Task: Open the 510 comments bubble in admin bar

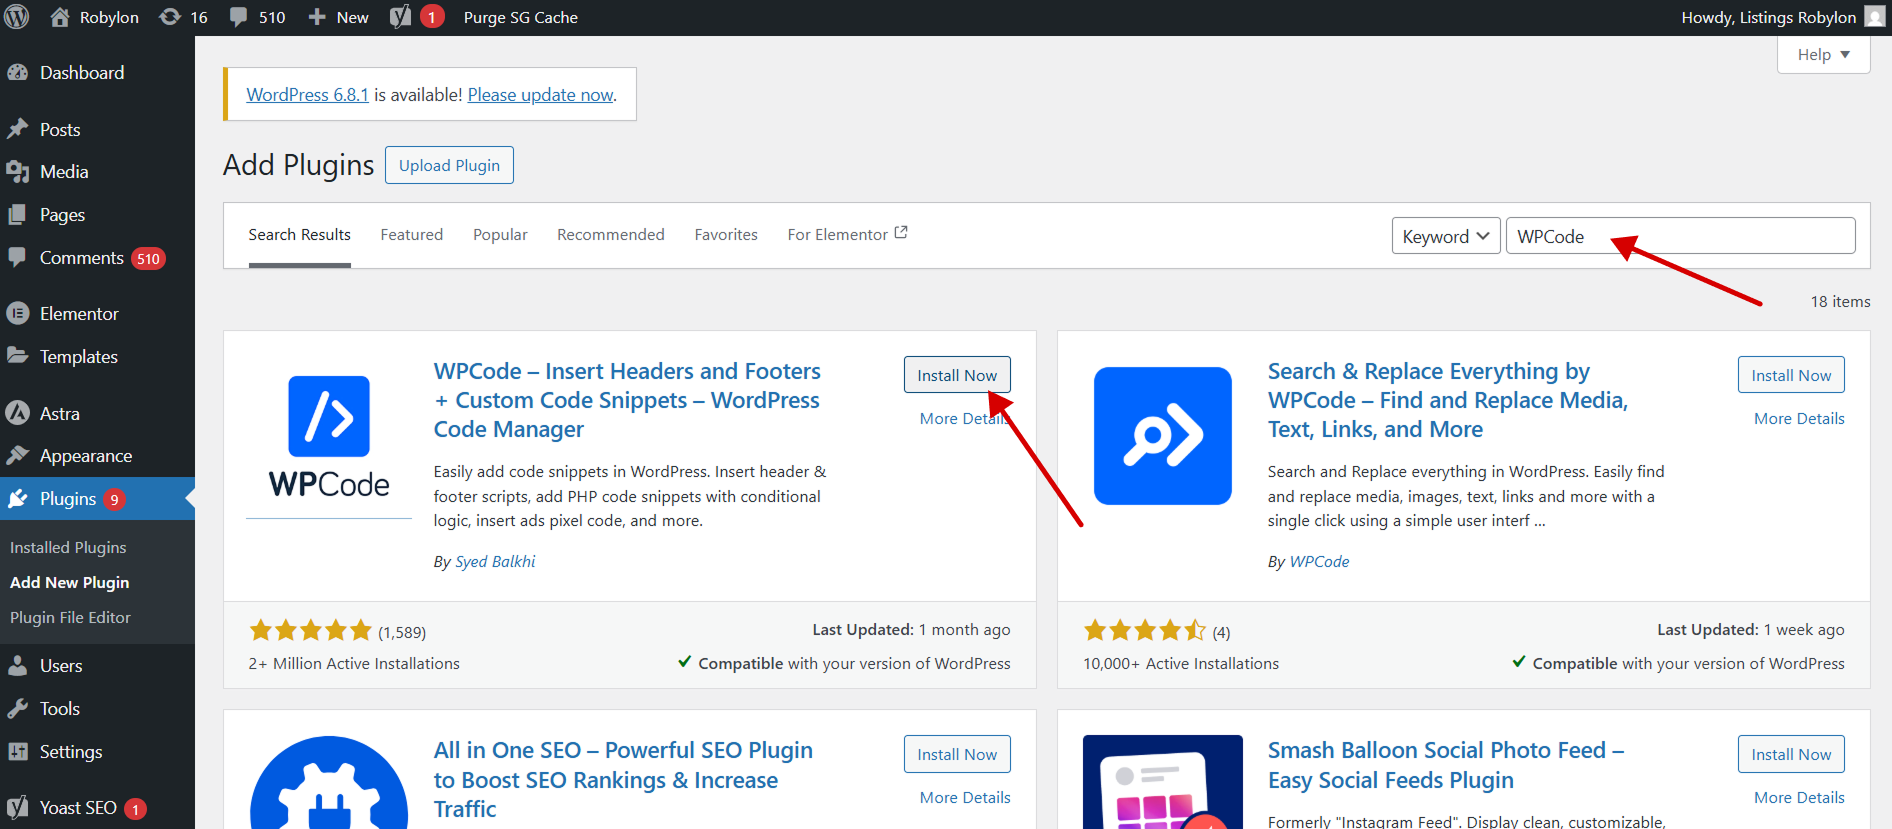Action: coord(238,17)
